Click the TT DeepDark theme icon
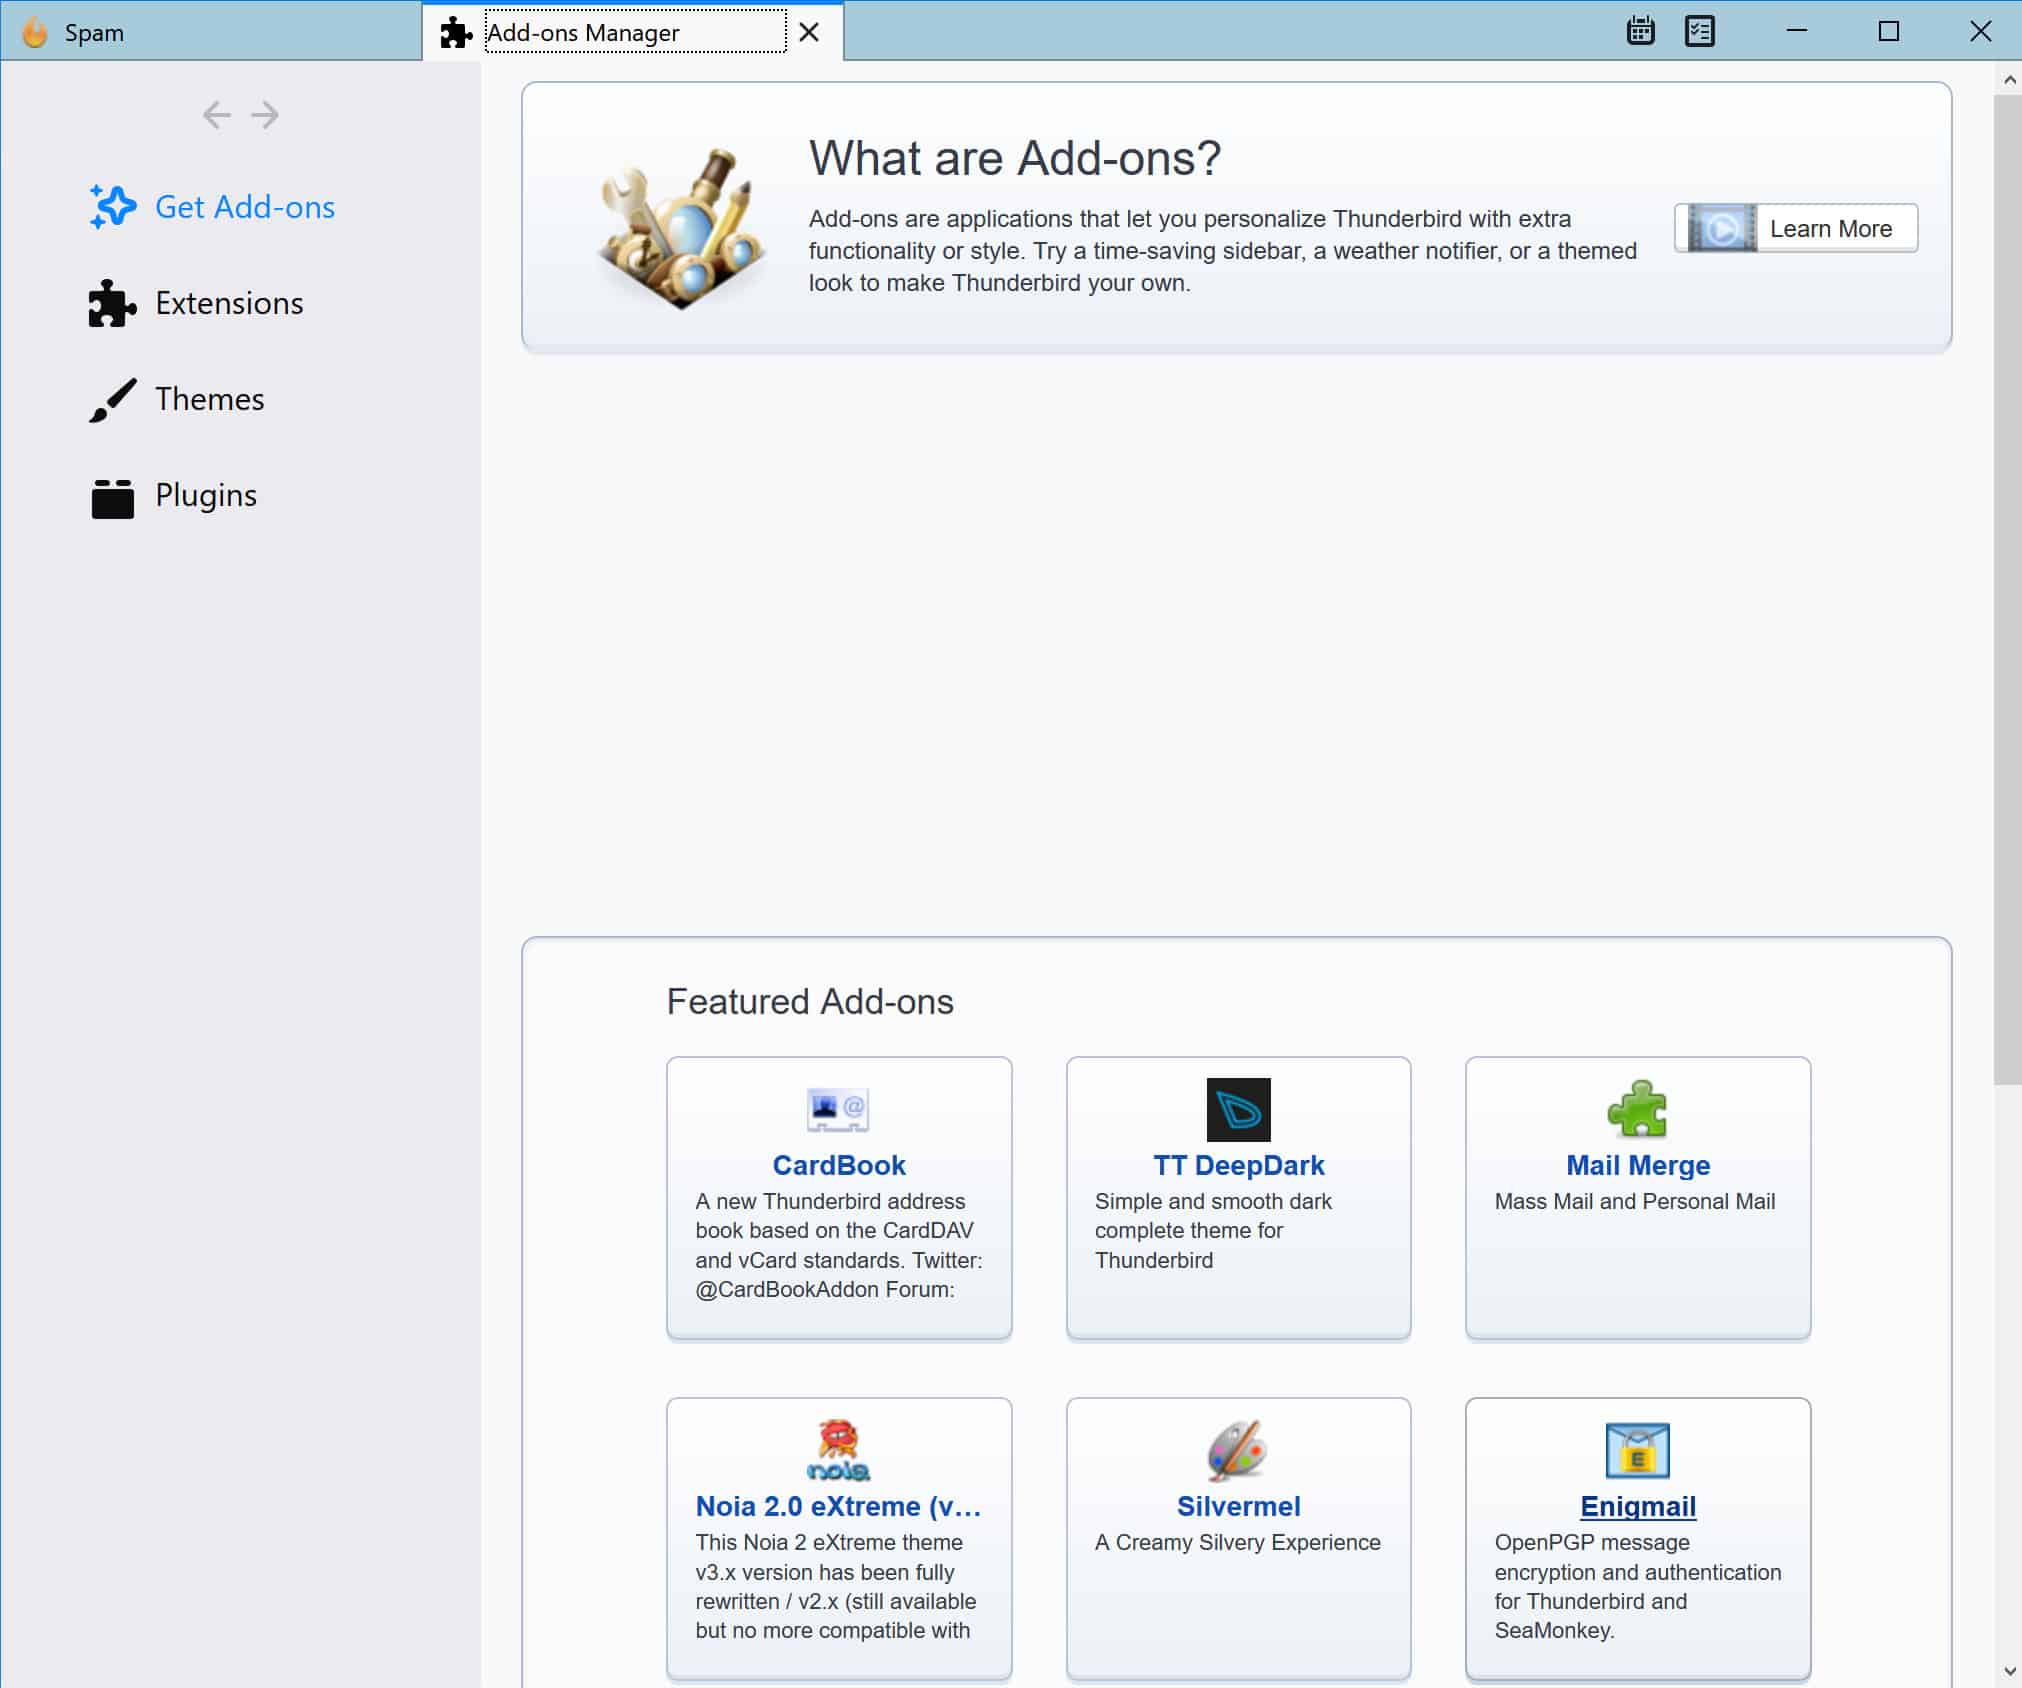 1238,1109
